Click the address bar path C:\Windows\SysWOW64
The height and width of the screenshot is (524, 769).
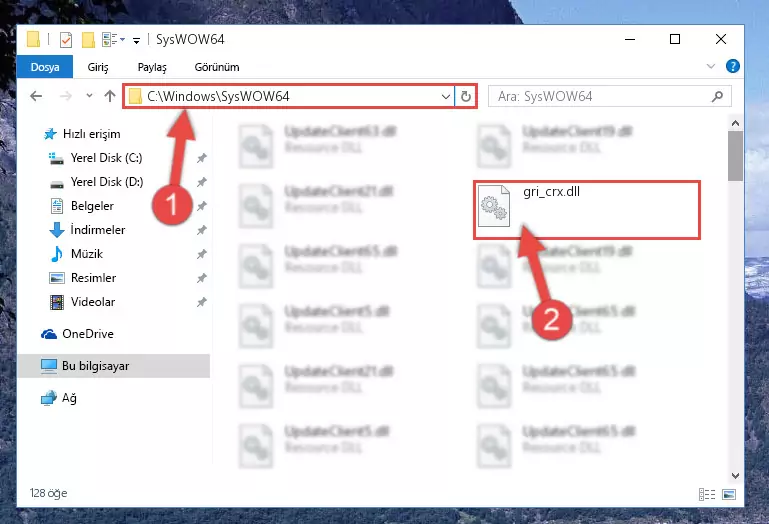pyautogui.click(x=218, y=96)
